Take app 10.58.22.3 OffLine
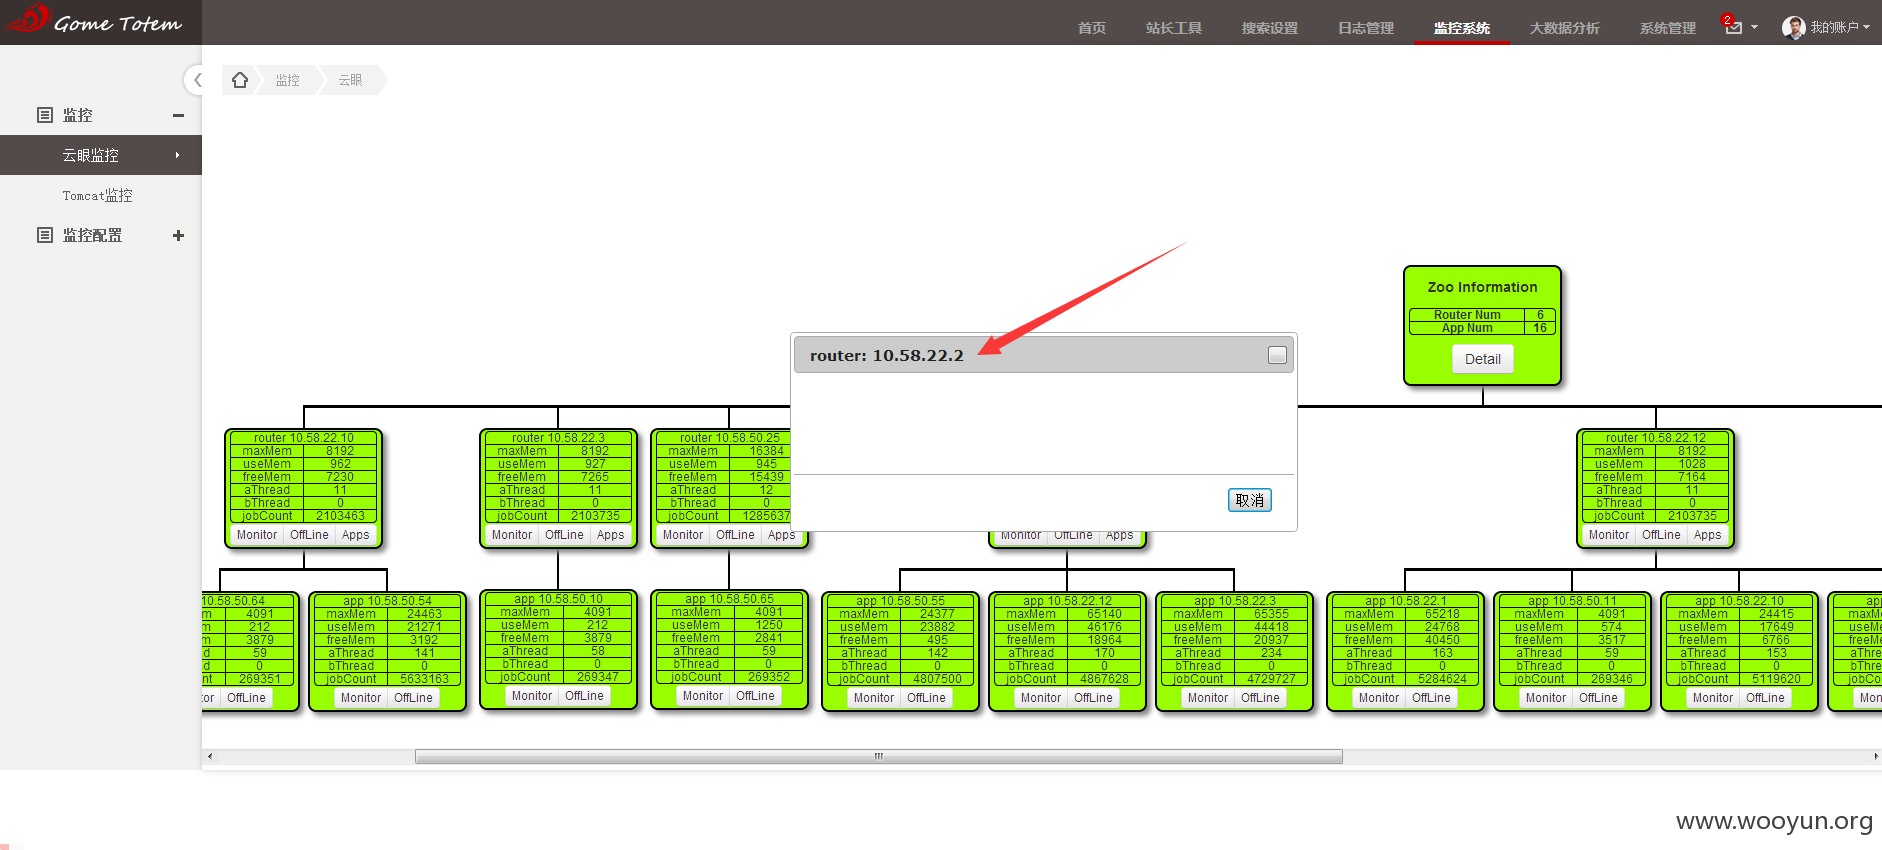 tap(1260, 698)
